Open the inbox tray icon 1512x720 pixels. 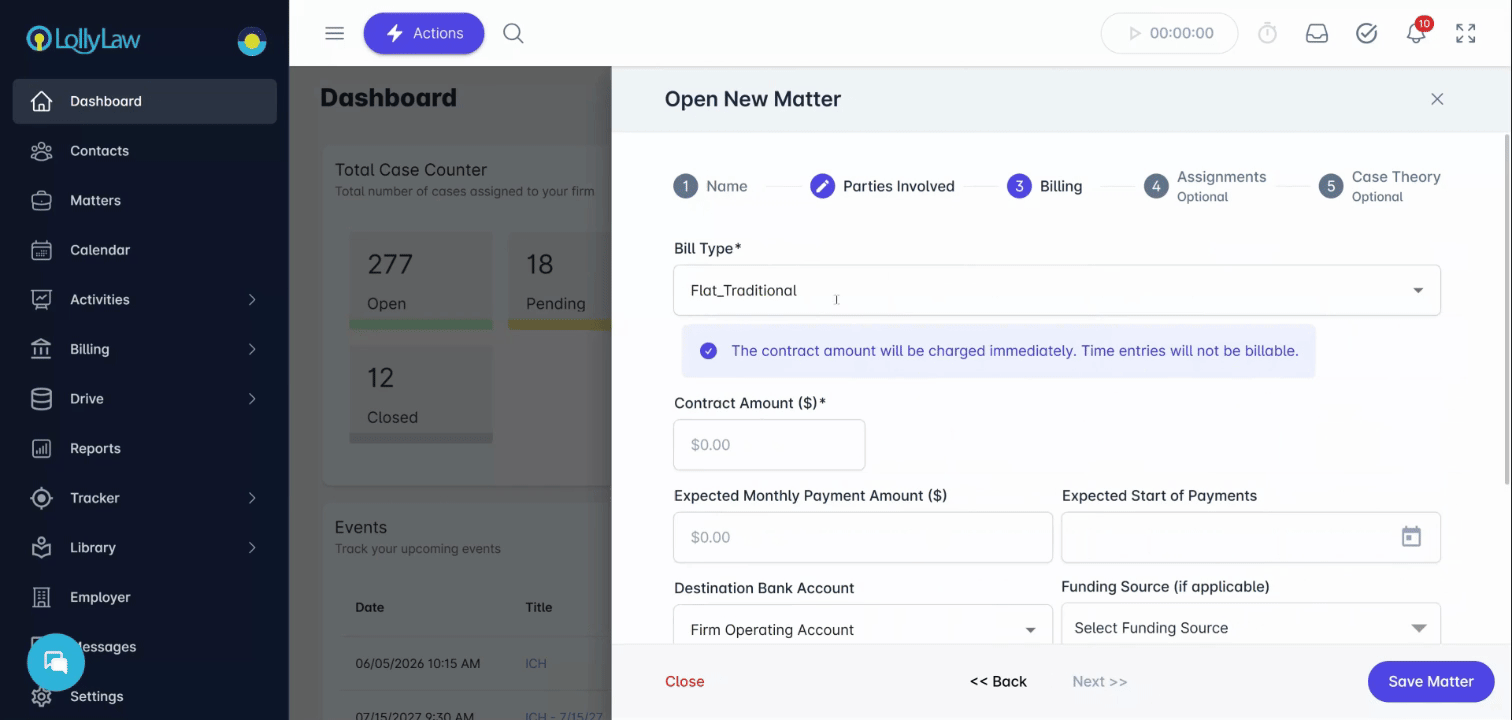(x=1317, y=33)
